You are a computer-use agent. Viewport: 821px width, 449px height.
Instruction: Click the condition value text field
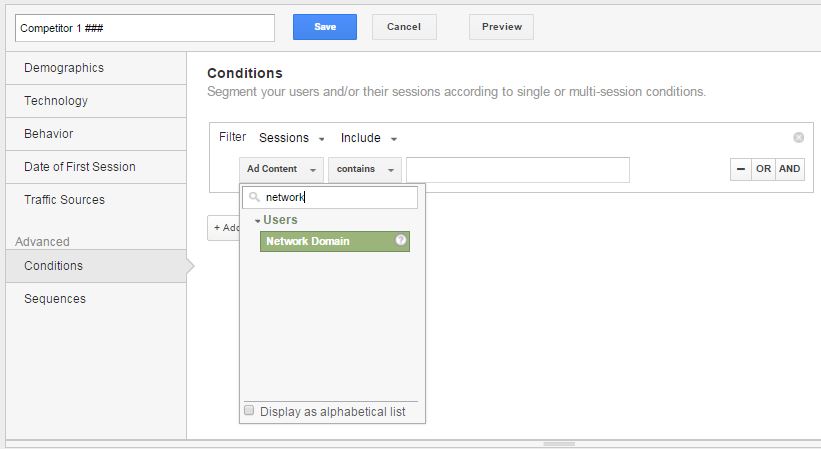518,170
